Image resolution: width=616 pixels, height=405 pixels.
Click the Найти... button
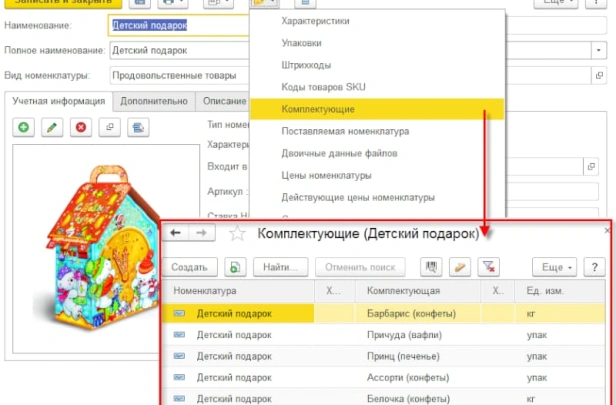(280, 267)
